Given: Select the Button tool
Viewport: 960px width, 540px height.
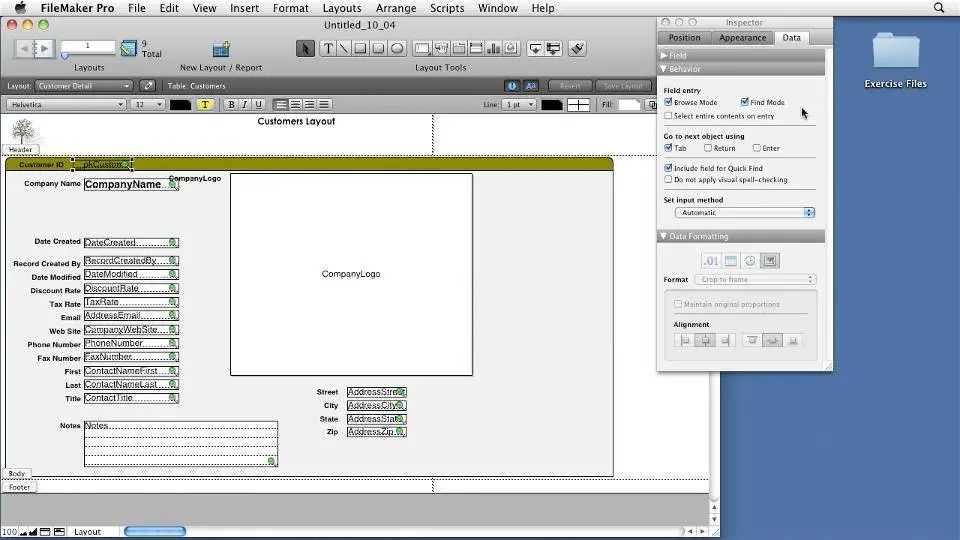Looking at the screenshot, I should 441,48.
